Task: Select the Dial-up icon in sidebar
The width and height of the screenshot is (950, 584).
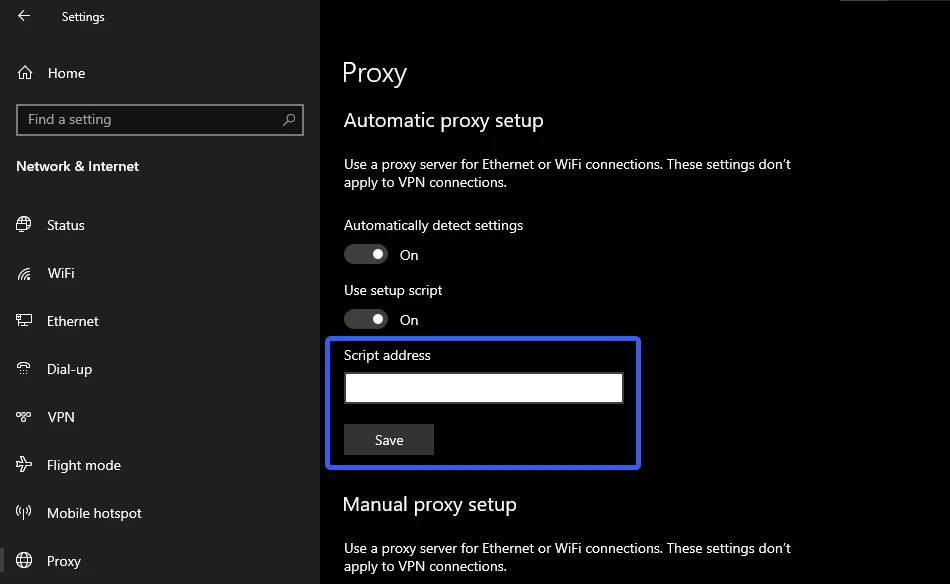Action: tap(25, 369)
